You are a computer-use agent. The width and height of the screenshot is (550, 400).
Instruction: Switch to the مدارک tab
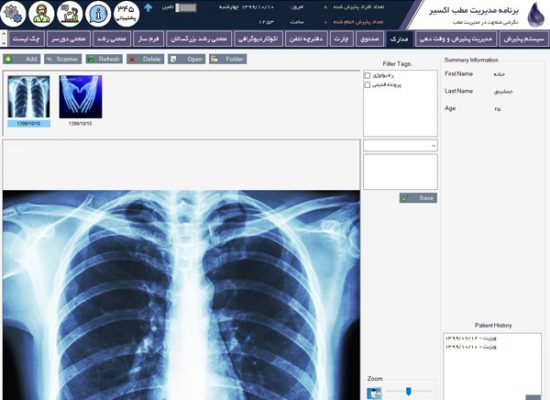[399, 39]
